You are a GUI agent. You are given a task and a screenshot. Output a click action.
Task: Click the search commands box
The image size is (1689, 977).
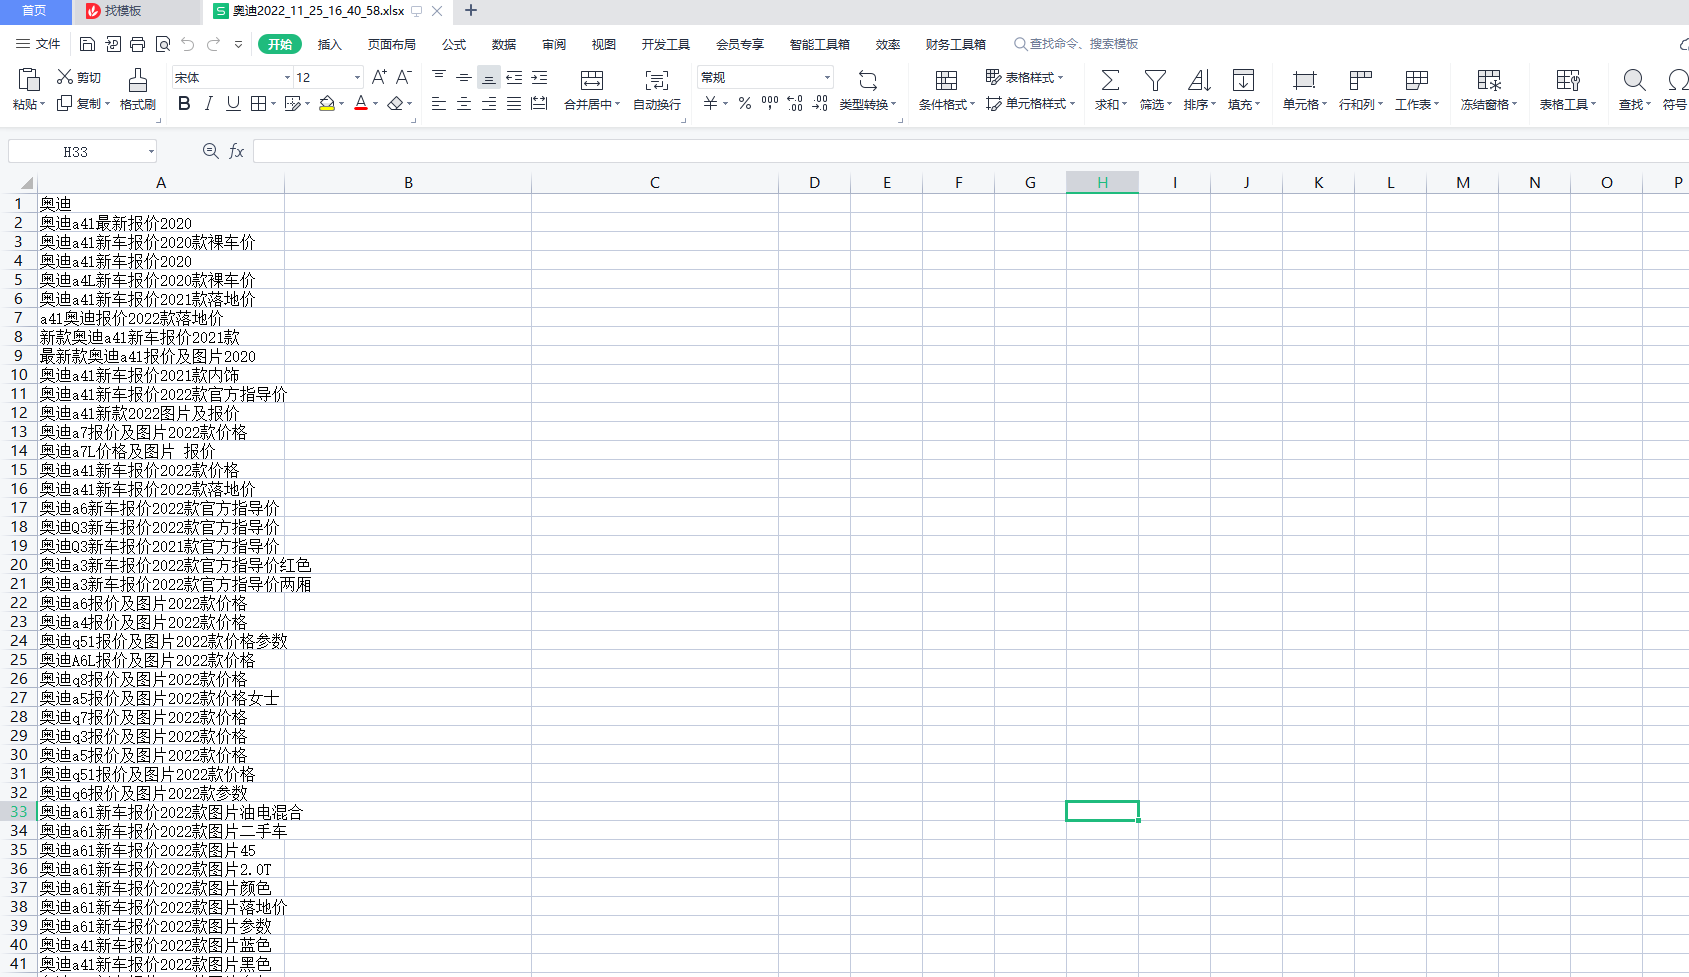(1076, 44)
